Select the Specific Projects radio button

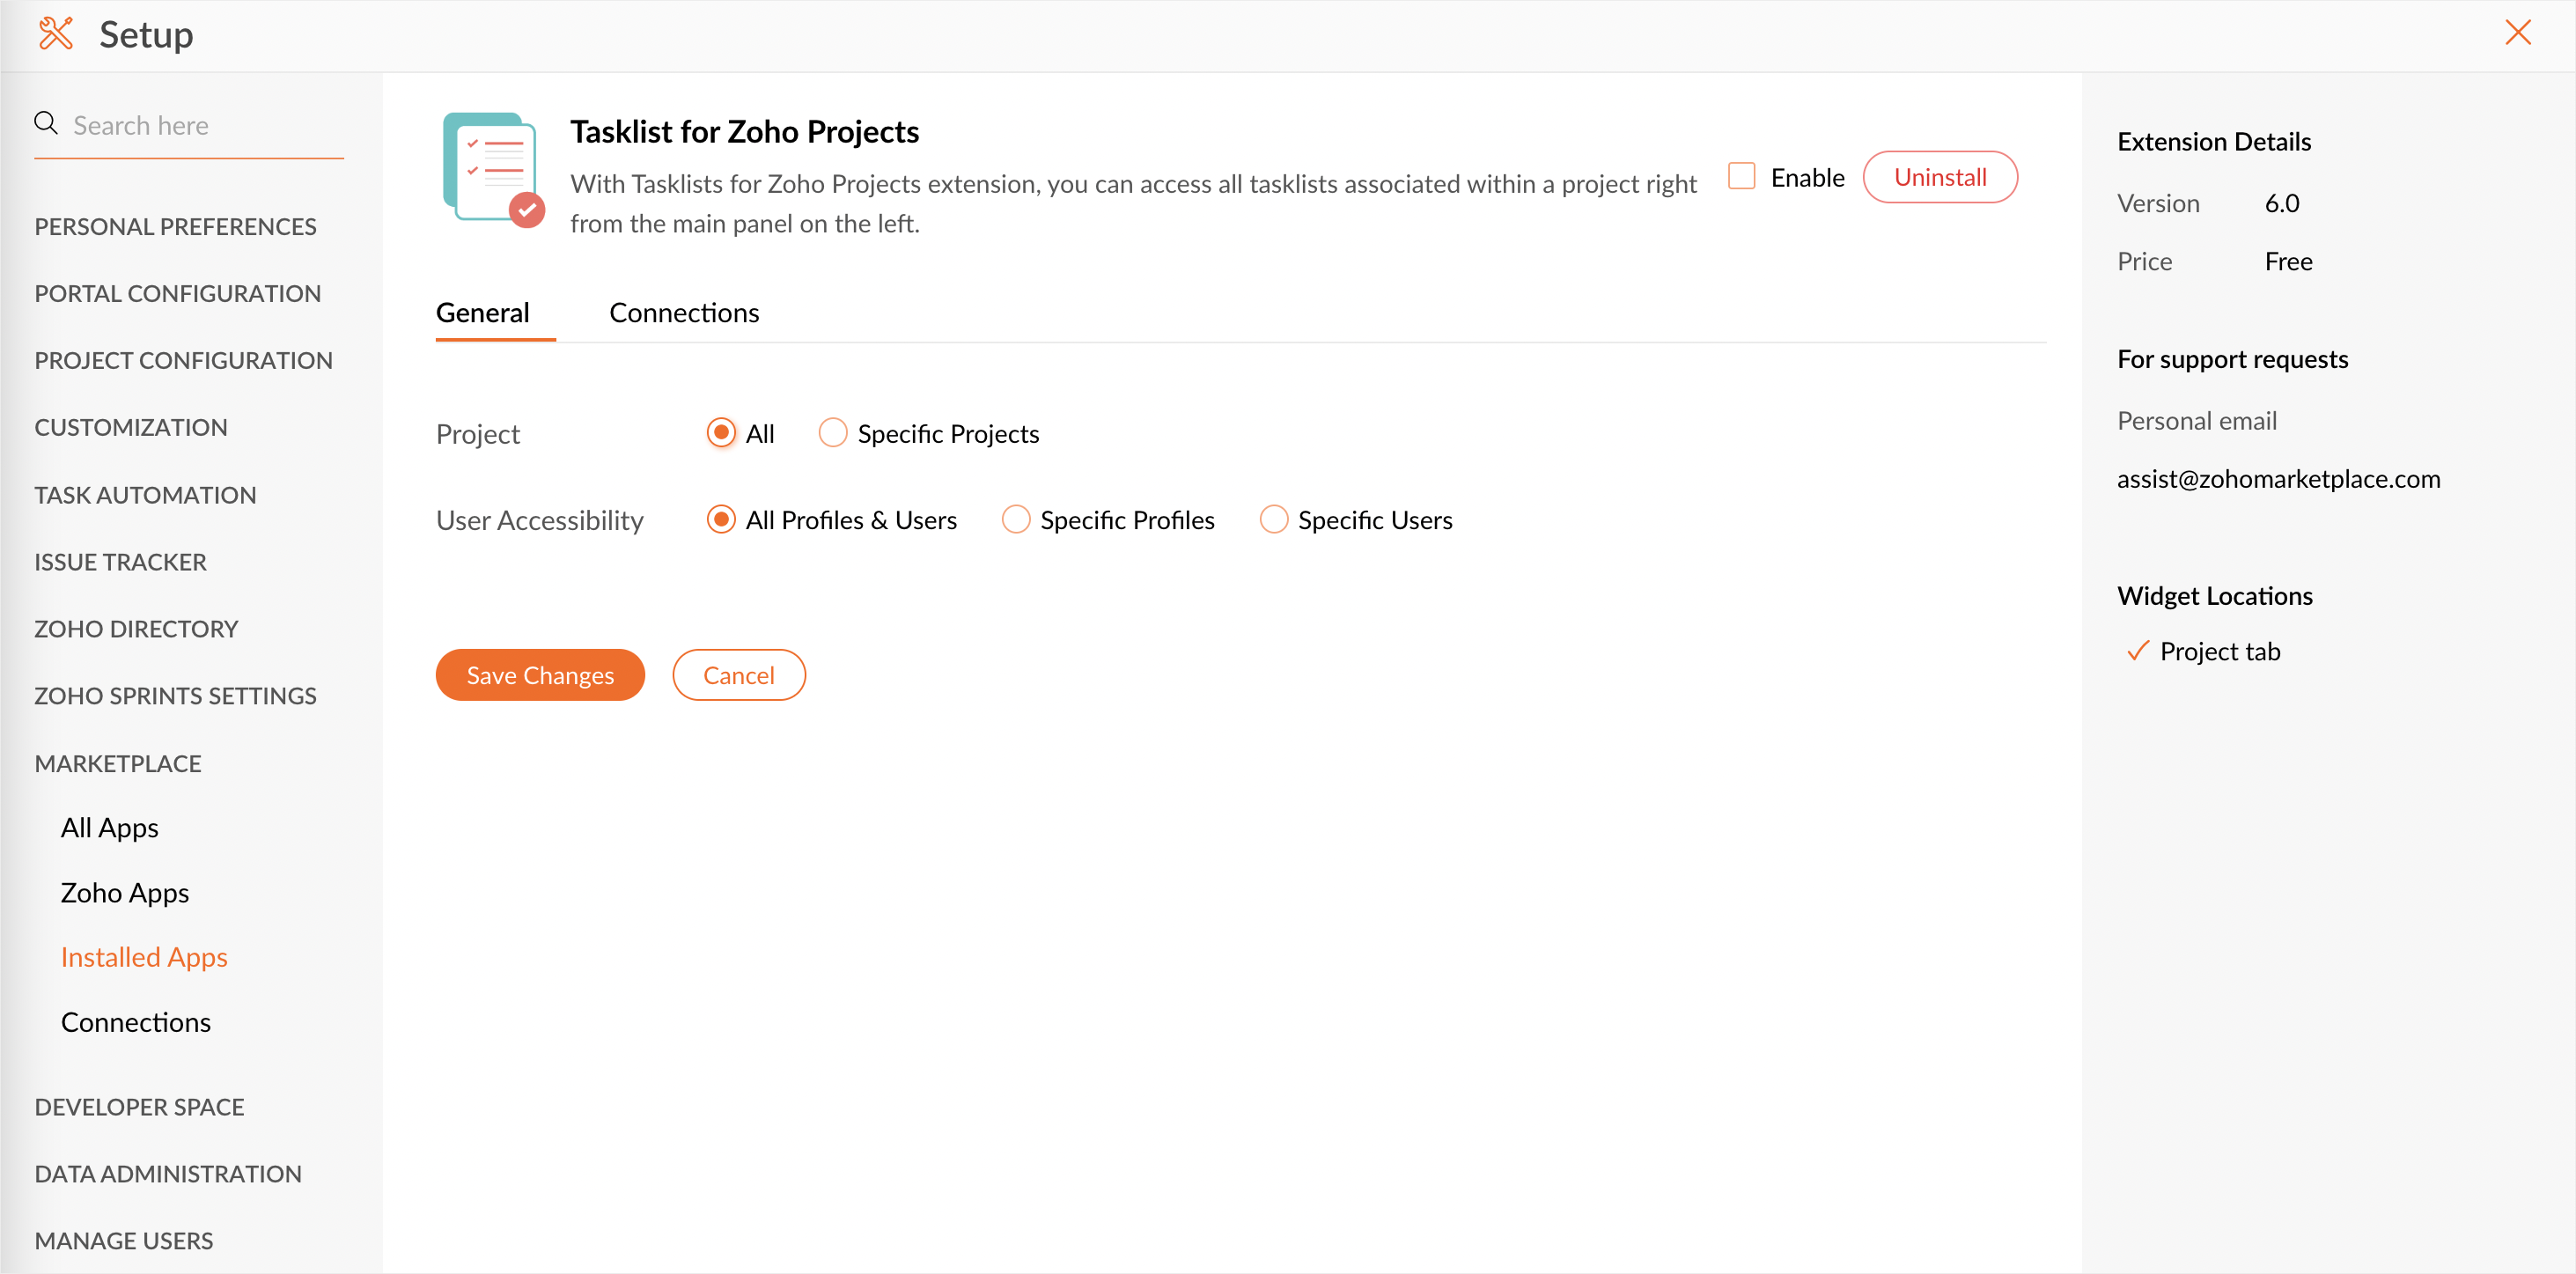[x=832, y=433]
